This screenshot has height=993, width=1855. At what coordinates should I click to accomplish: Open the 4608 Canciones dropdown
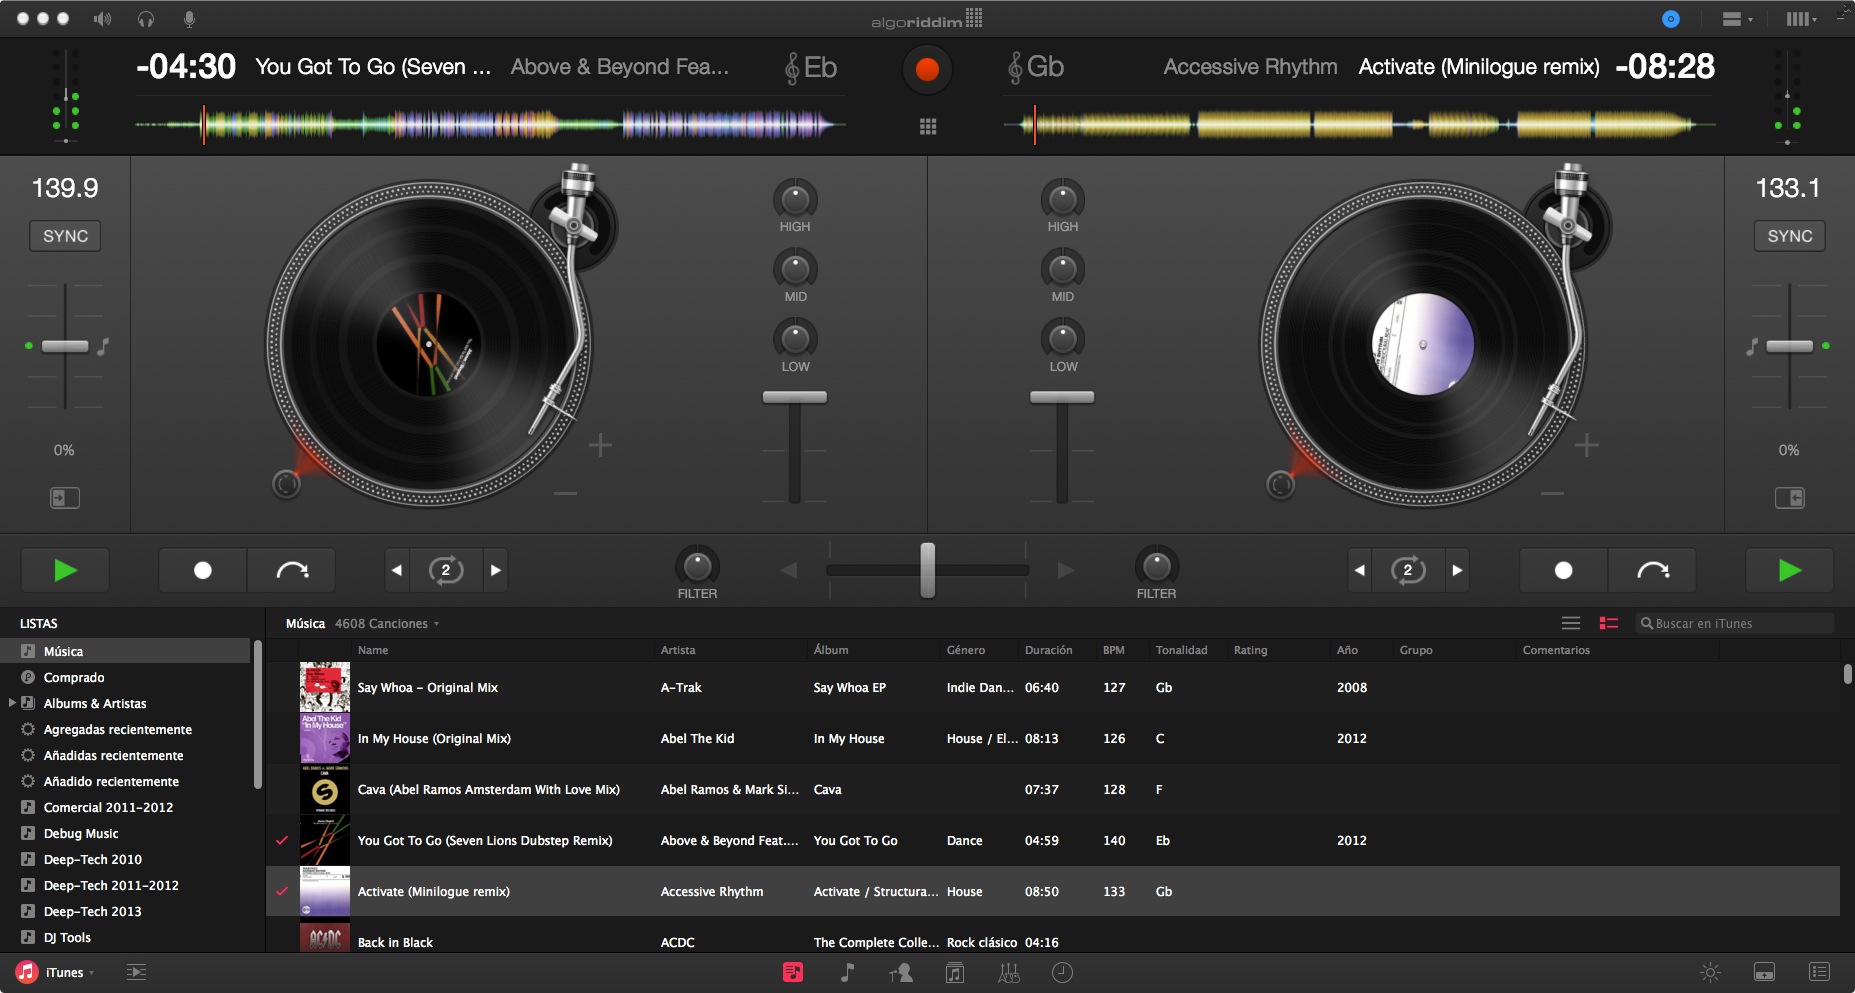(387, 623)
